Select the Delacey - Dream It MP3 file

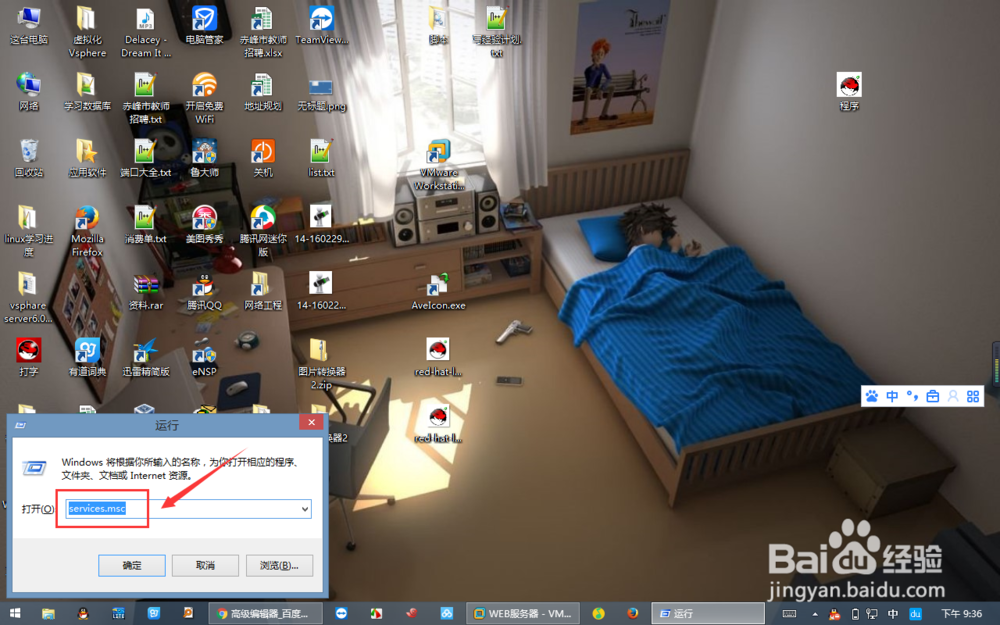point(146,32)
